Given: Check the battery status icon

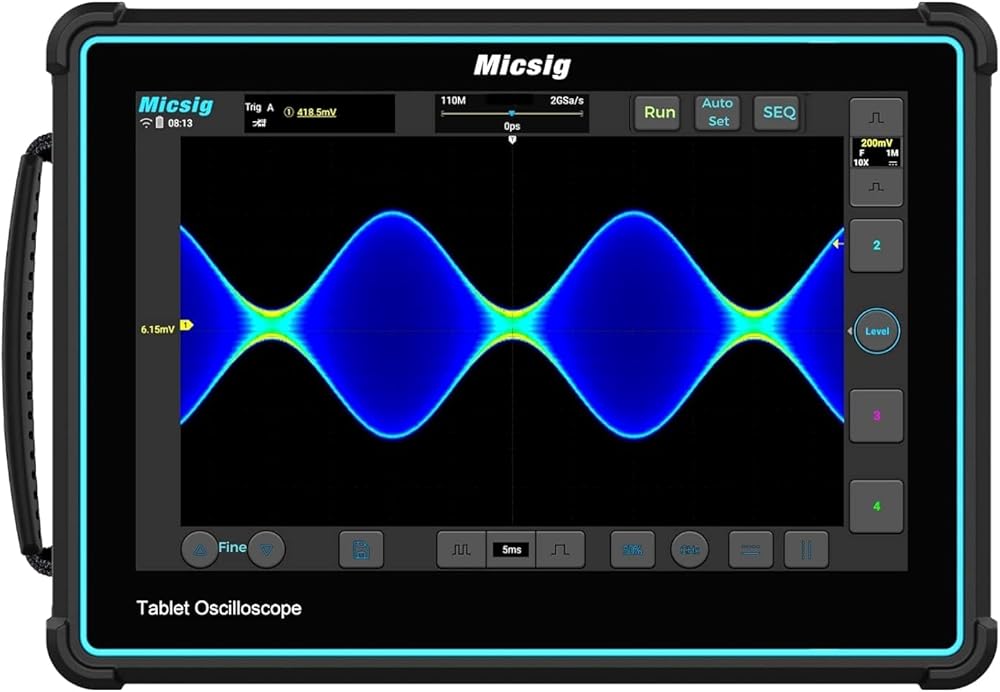Looking at the screenshot, I should pyautogui.click(x=160, y=122).
